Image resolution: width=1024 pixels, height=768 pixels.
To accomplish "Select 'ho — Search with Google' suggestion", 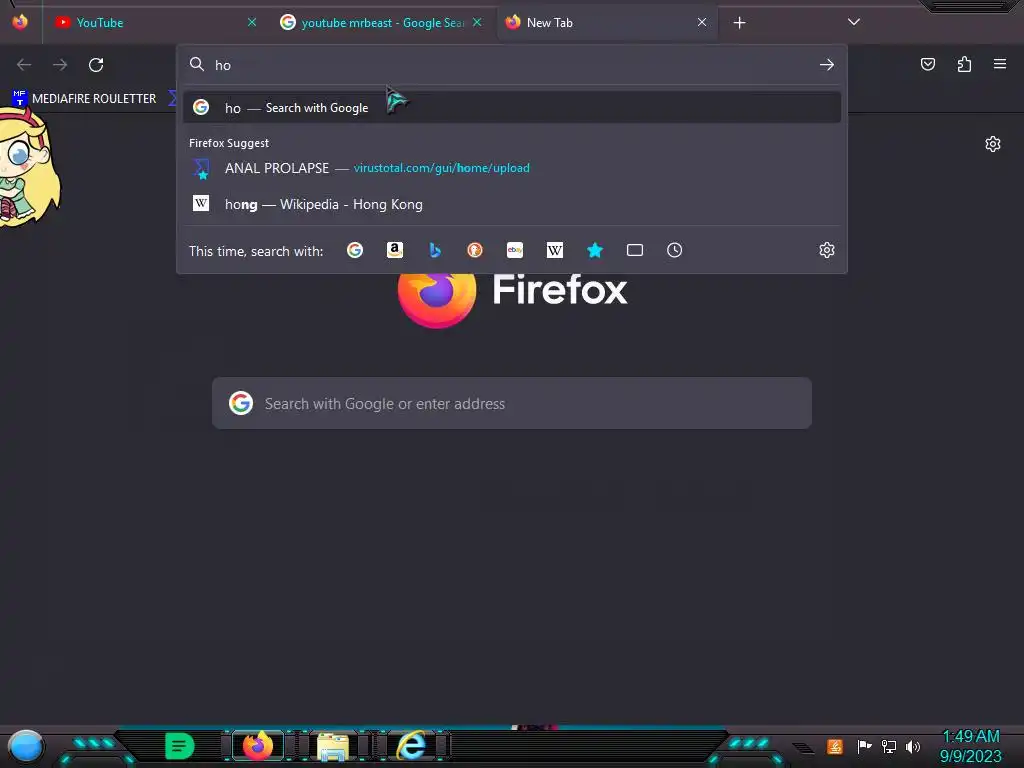I will [x=512, y=108].
